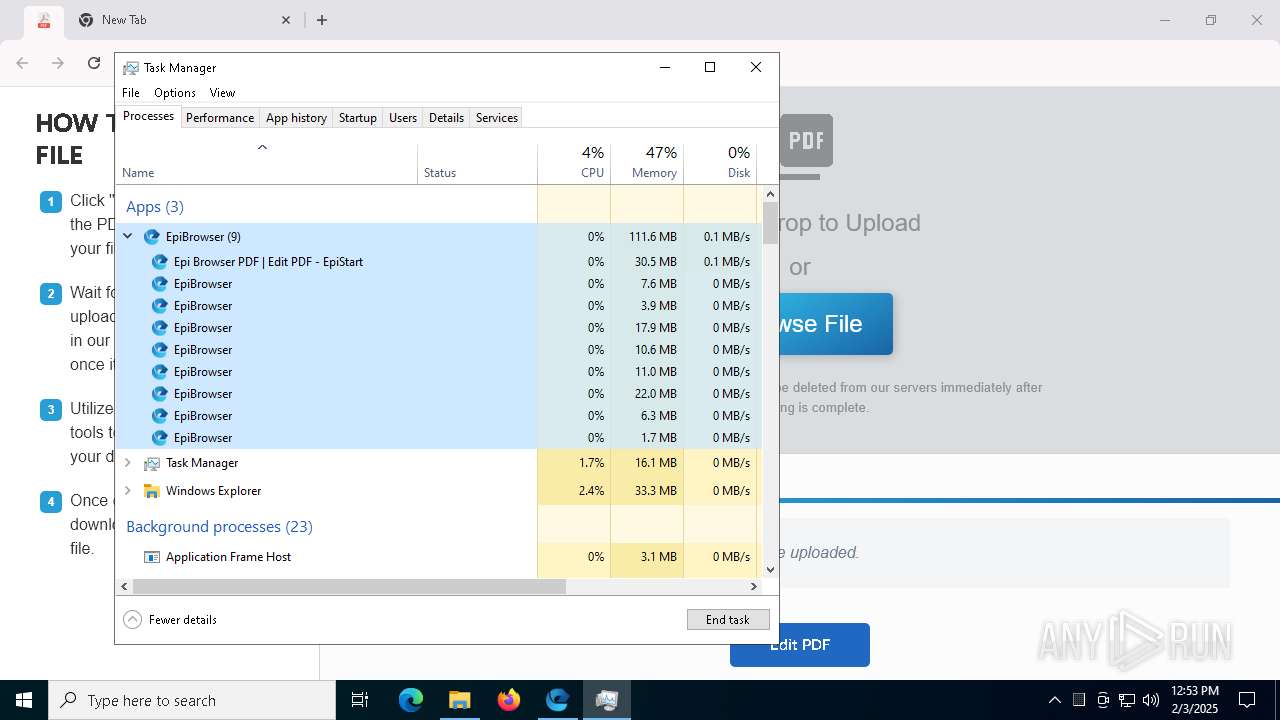
Task: Switch to the Startup tab
Action: pyautogui.click(x=357, y=118)
